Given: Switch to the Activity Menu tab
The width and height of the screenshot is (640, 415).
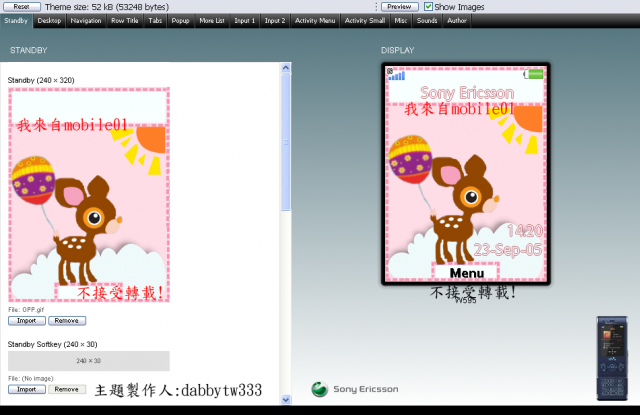Looking at the screenshot, I should click(315, 21).
